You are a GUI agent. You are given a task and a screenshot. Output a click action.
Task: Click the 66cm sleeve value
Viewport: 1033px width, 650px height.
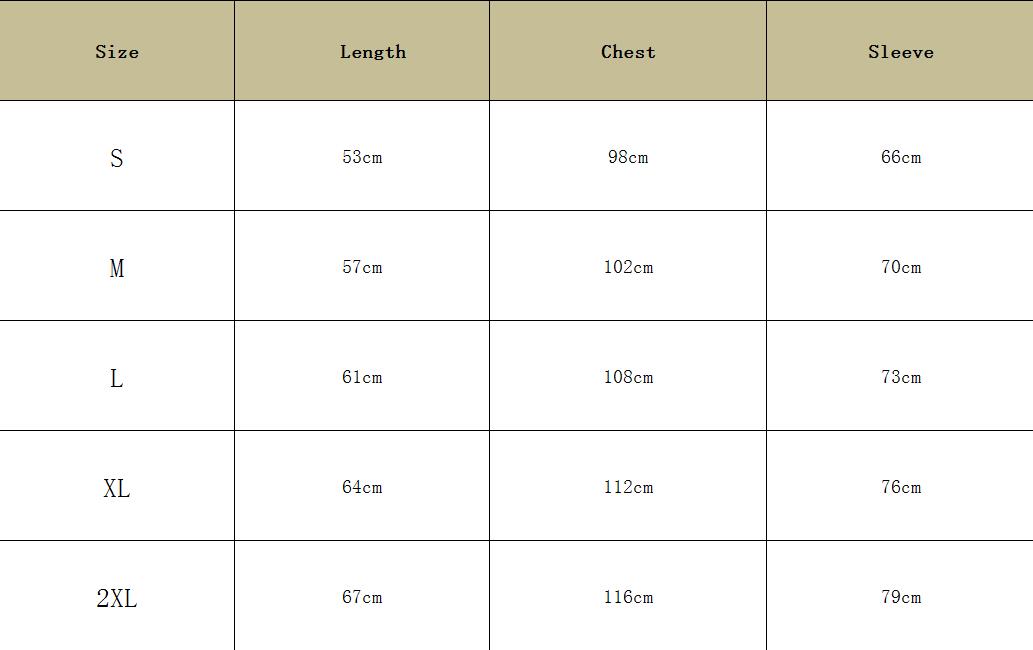click(900, 157)
